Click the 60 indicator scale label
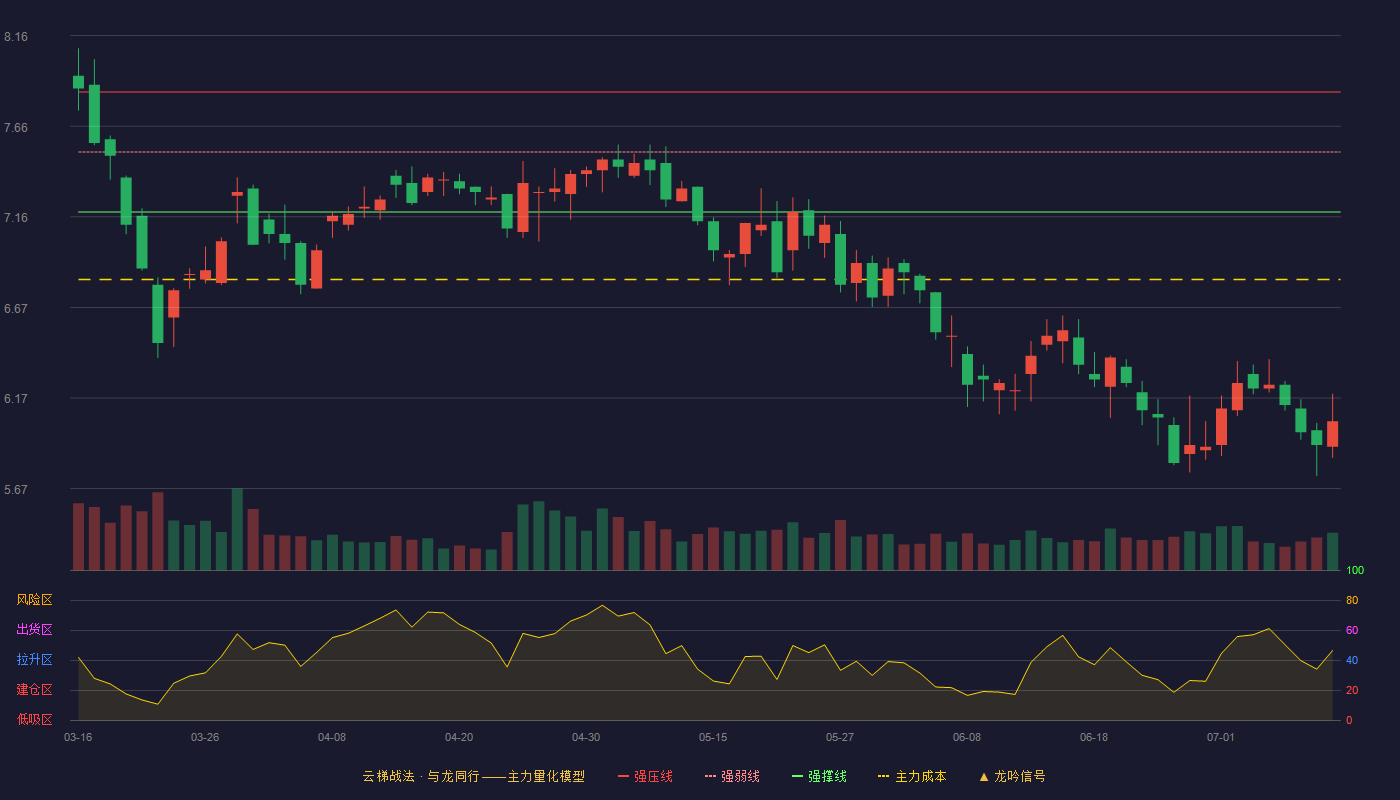Viewport: 1400px width, 800px height. pyautogui.click(x=1352, y=630)
